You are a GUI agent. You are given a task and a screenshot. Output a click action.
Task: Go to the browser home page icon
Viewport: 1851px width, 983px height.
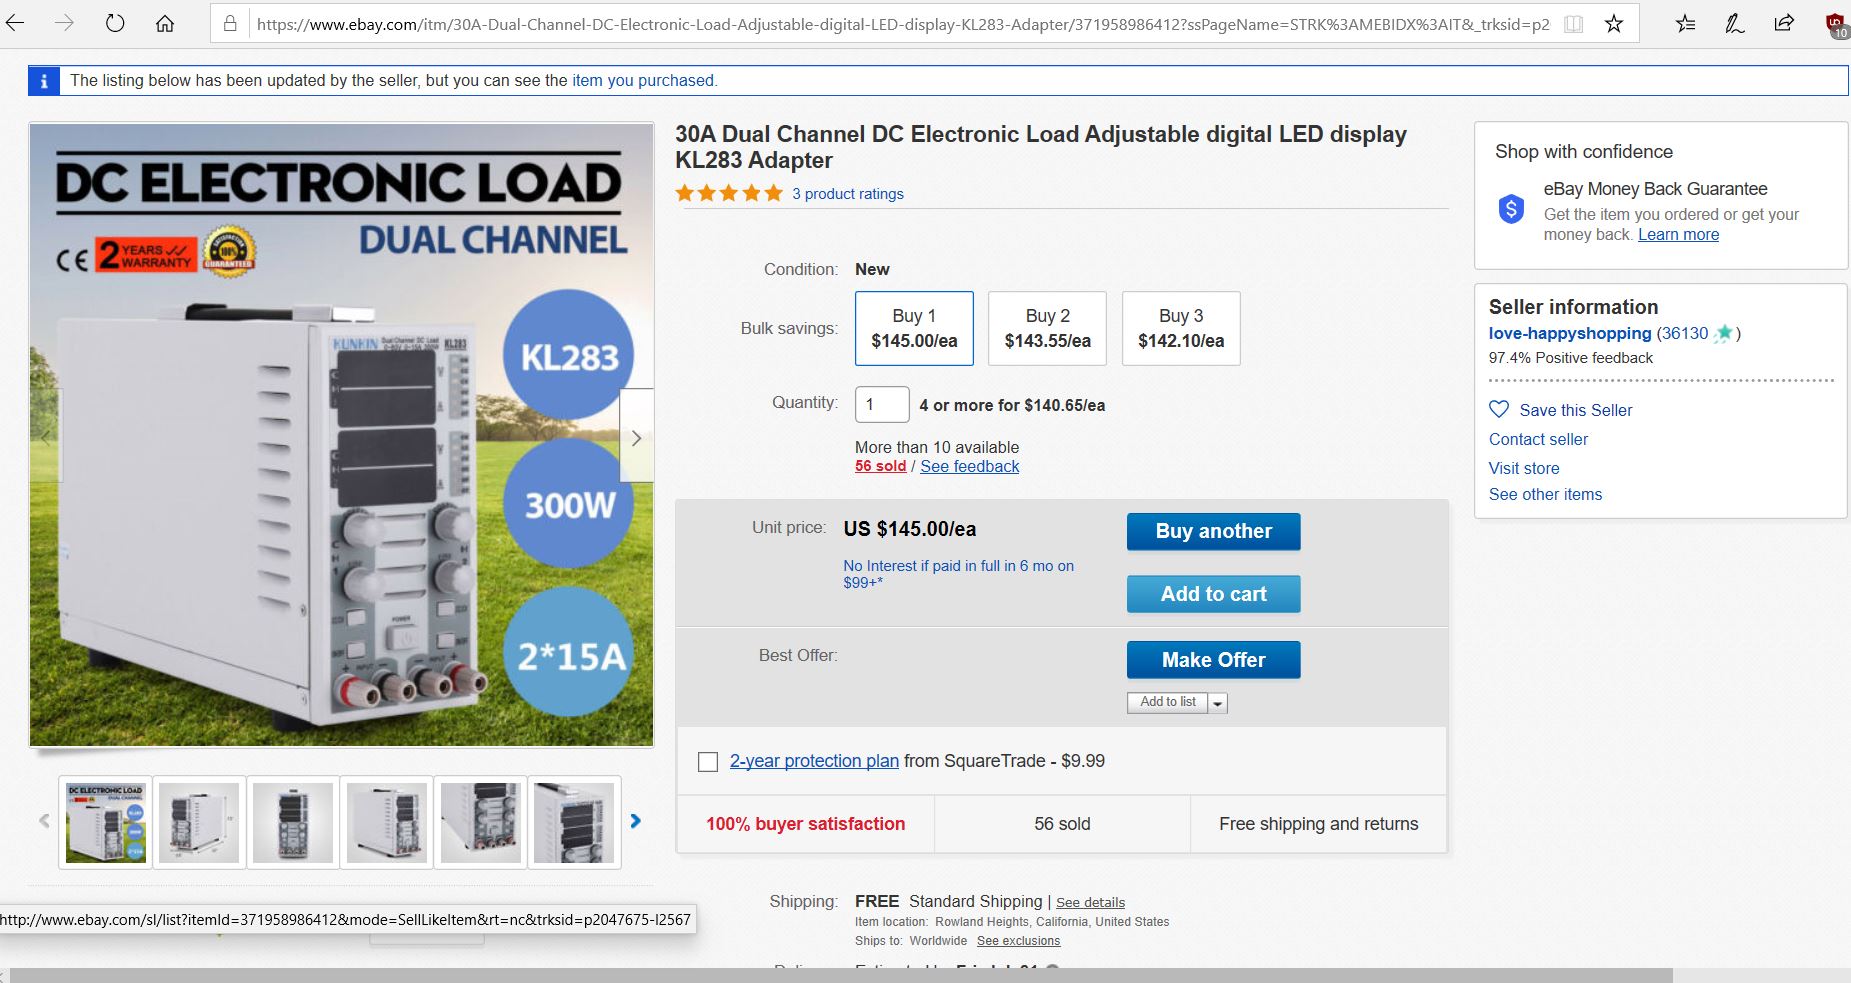point(165,23)
